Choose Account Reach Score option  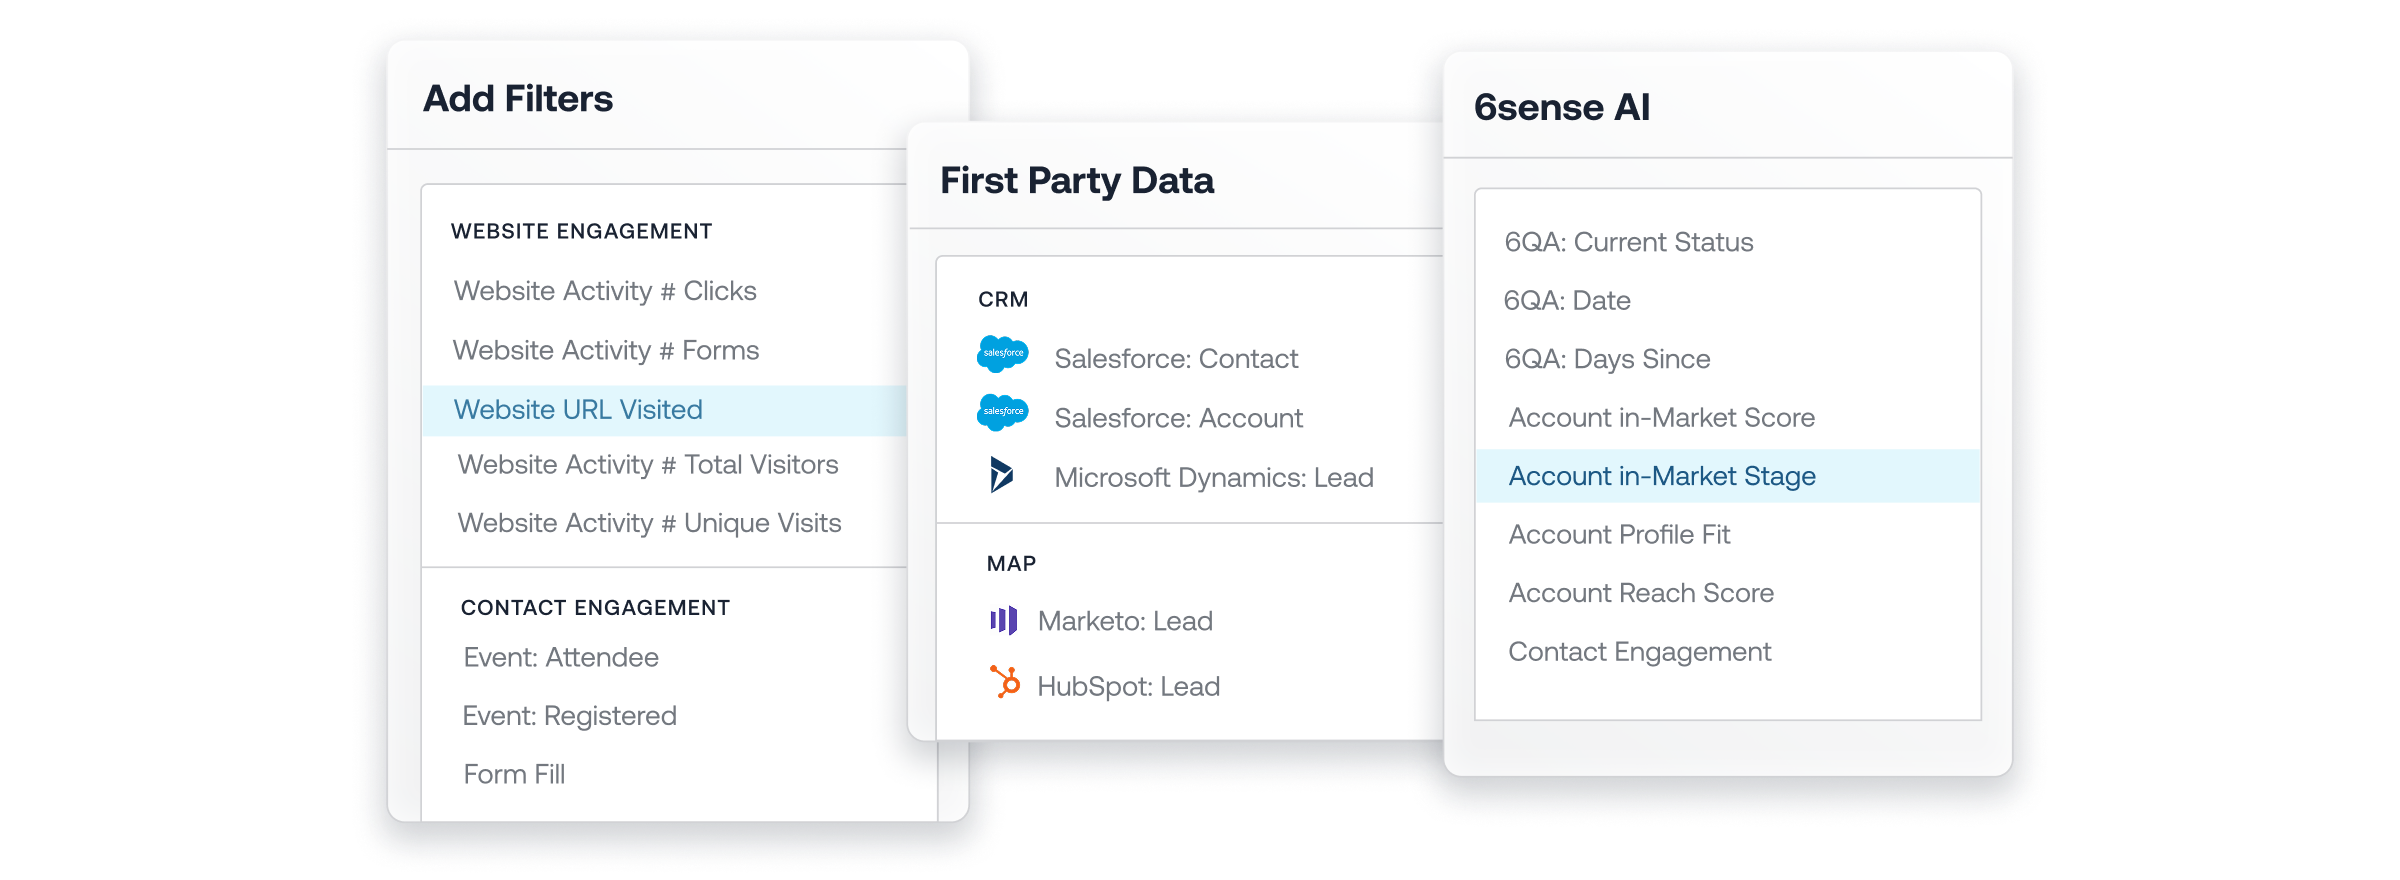pyautogui.click(x=1641, y=593)
